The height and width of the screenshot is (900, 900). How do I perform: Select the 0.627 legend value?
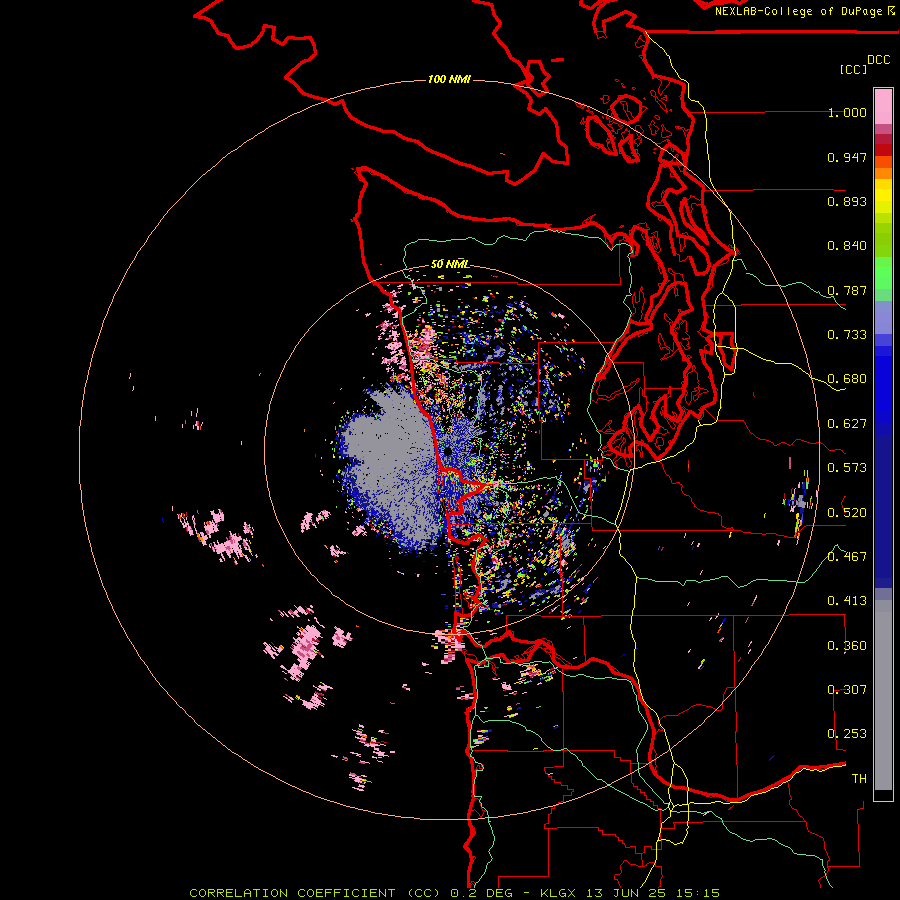[x=847, y=424]
